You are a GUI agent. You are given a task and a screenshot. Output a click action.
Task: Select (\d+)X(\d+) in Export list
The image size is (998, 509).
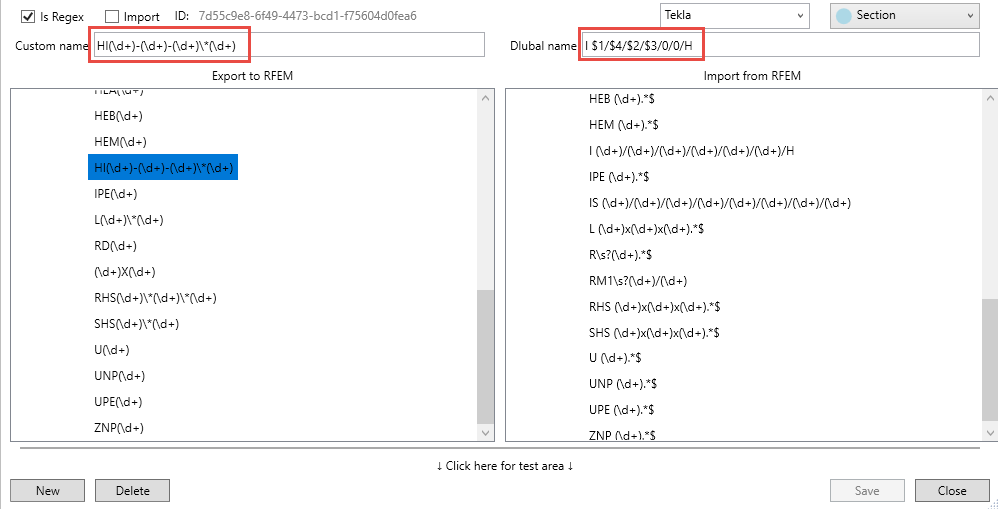124,272
